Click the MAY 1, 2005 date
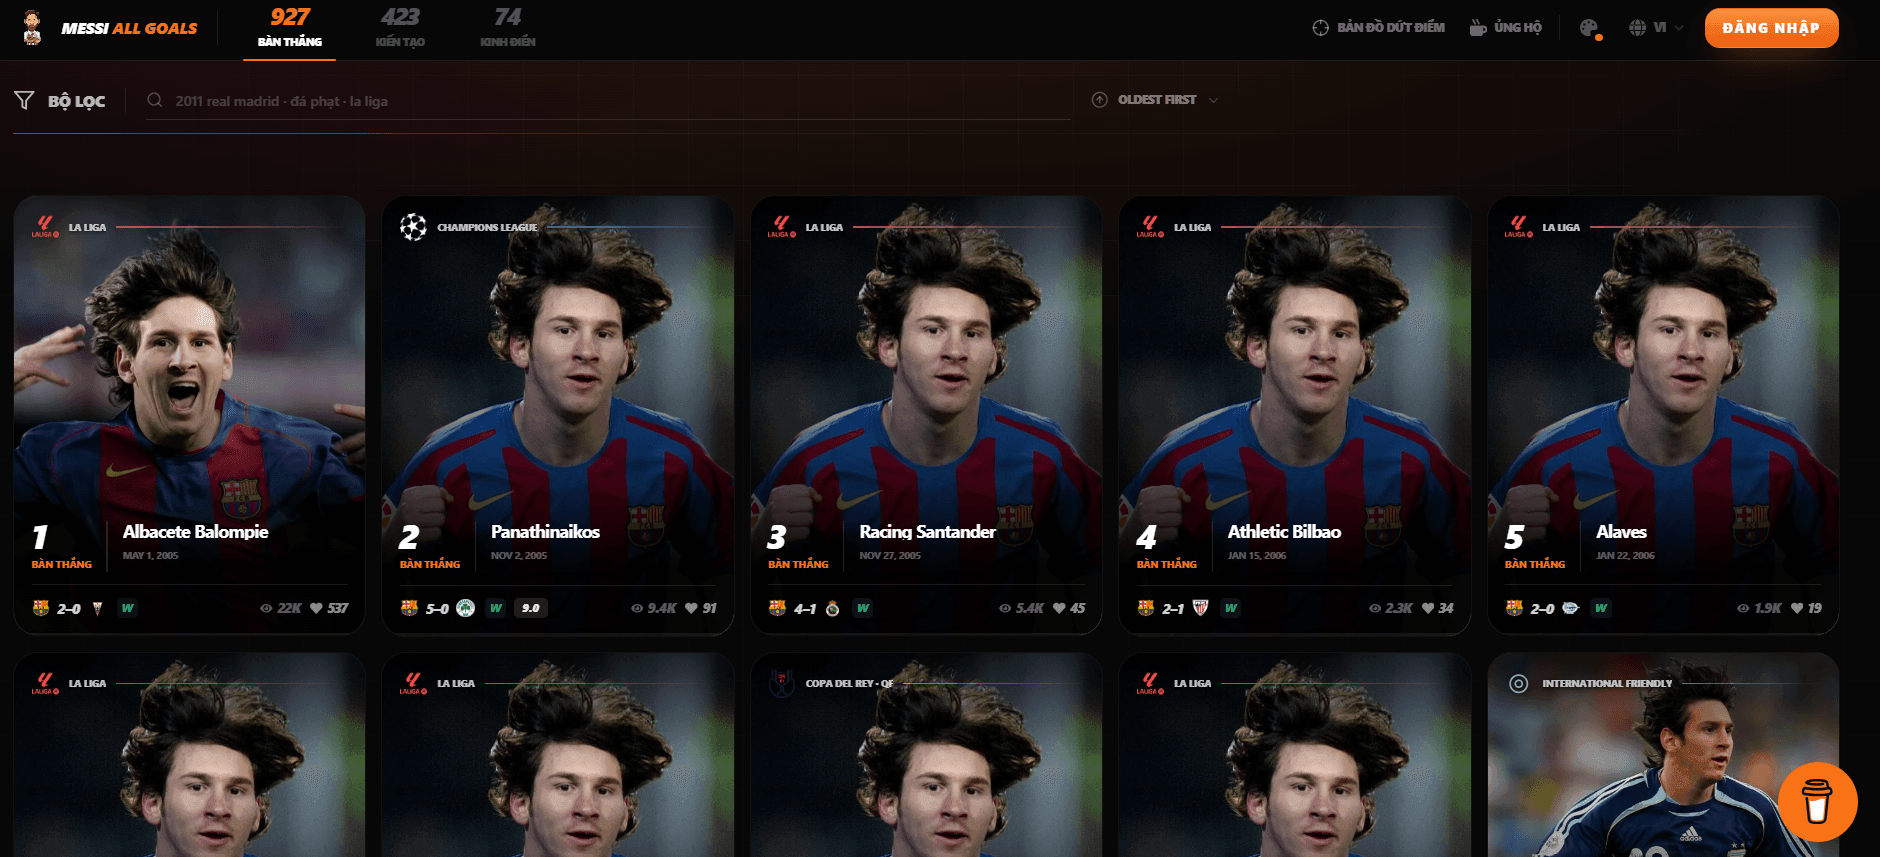 [151, 556]
